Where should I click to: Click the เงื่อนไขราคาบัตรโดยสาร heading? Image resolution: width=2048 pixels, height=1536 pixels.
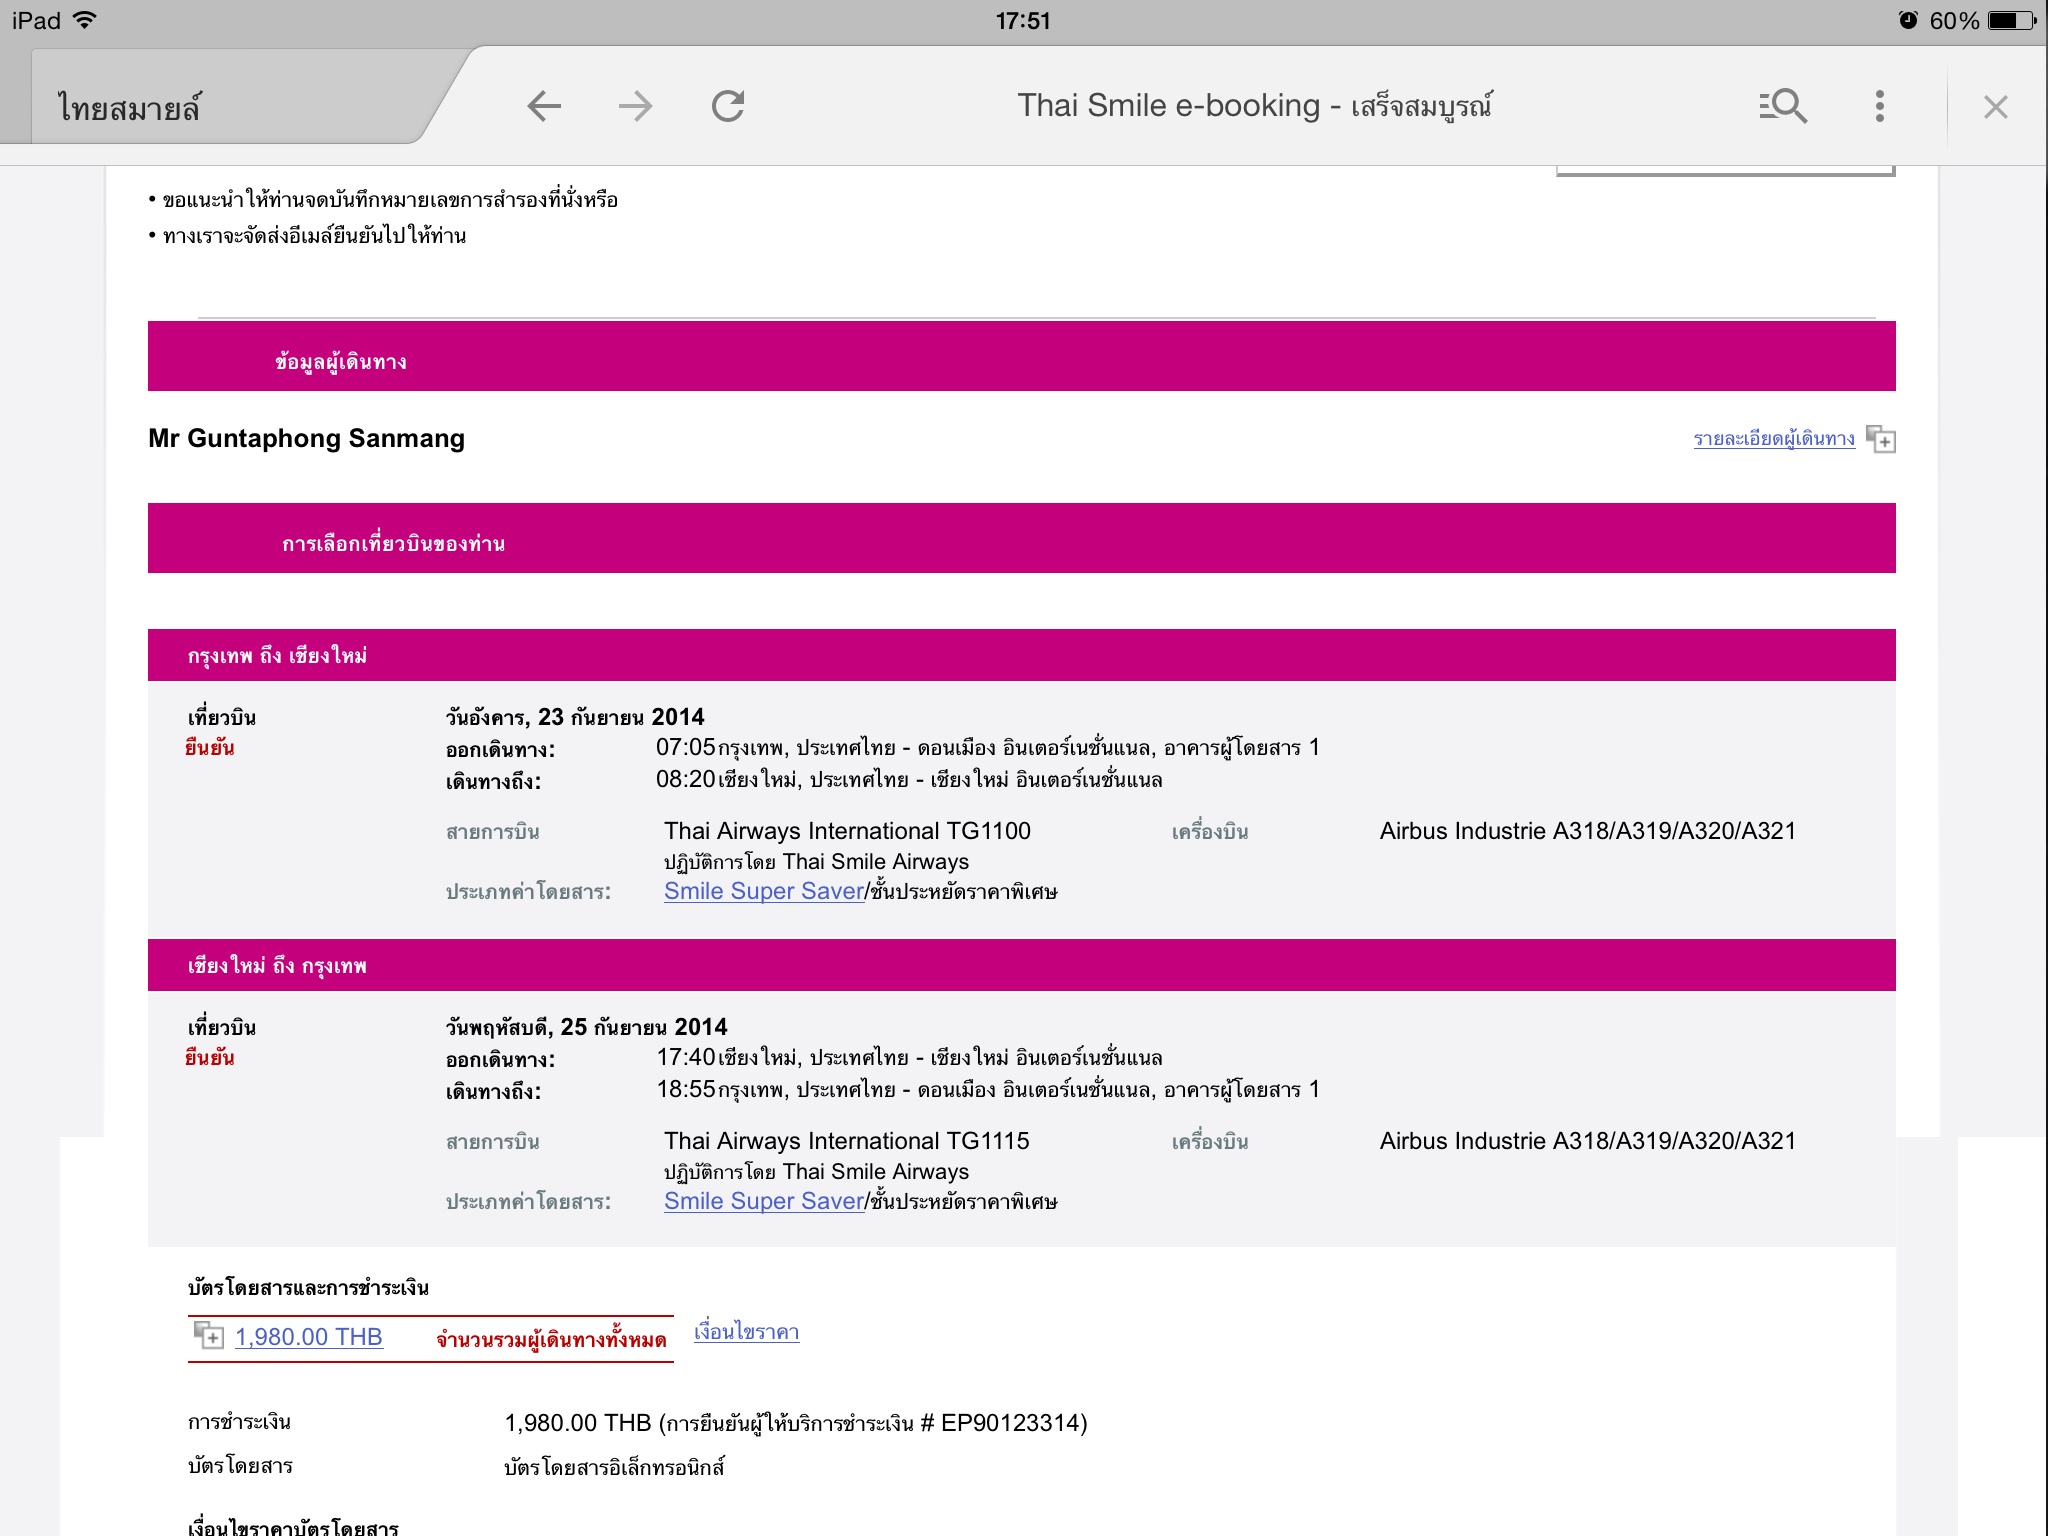click(x=293, y=1526)
